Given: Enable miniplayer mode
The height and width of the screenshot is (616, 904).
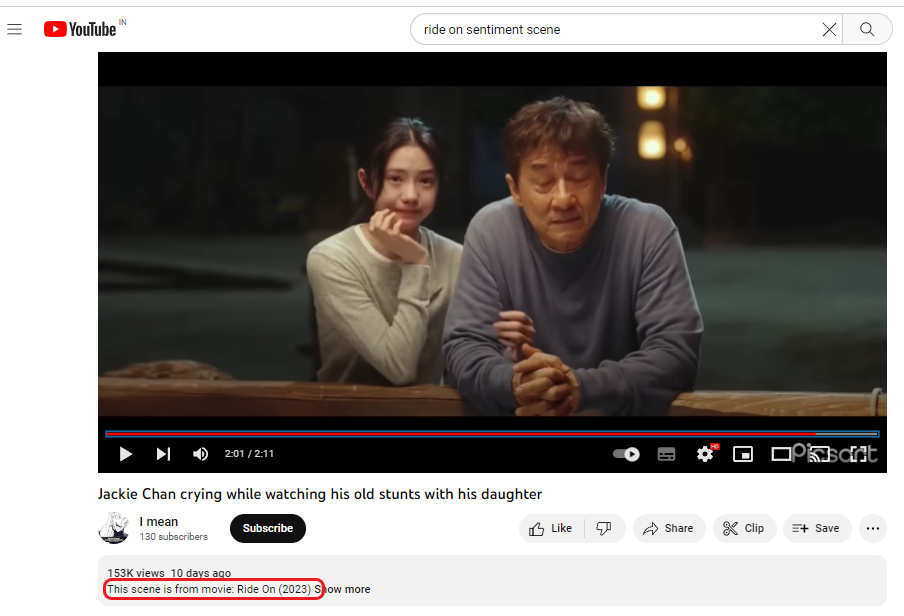Looking at the screenshot, I should point(743,454).
